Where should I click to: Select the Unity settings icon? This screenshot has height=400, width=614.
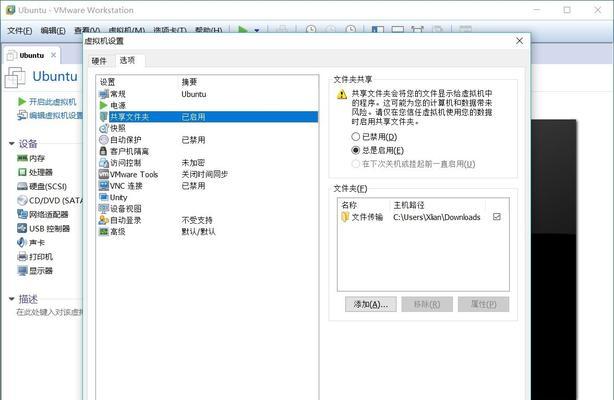tap(104, 197)
